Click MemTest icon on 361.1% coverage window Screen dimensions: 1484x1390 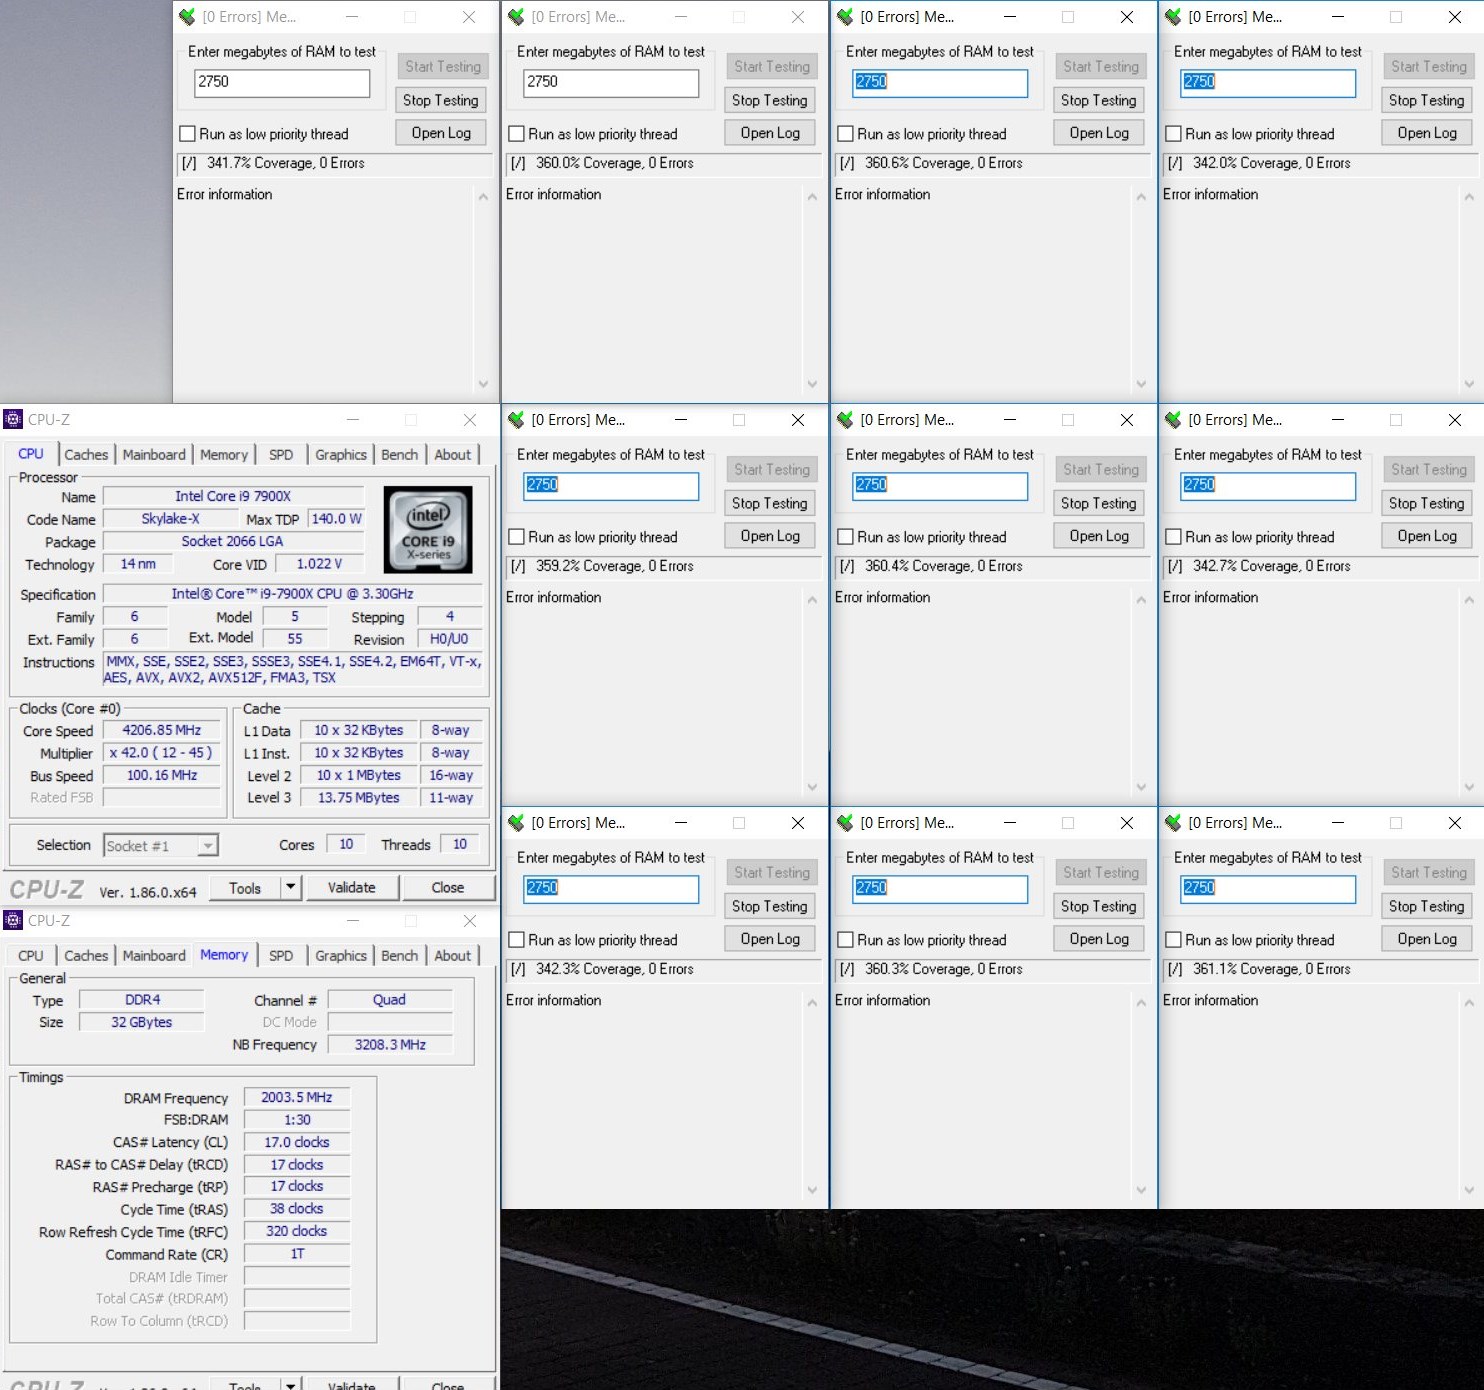click(1172, 822)
